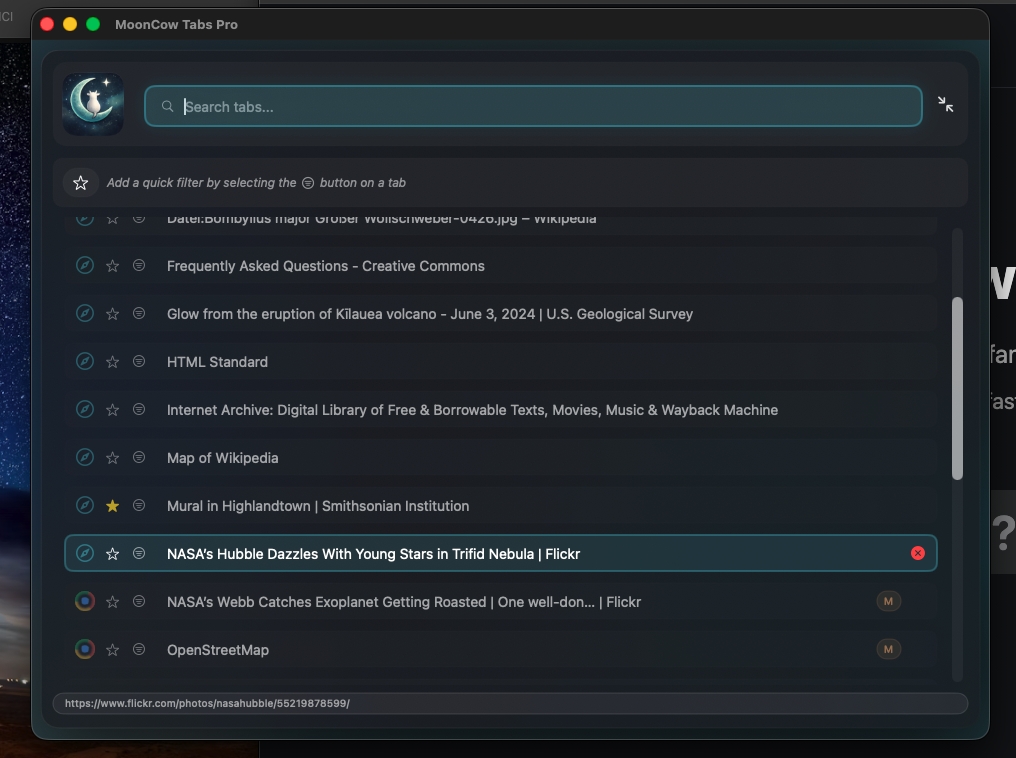Click the star icon in quick filter bar

[80, 183]
